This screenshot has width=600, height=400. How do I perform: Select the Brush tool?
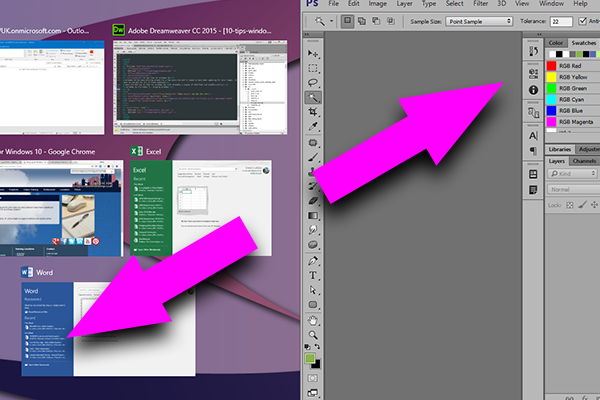pos(313,157)
